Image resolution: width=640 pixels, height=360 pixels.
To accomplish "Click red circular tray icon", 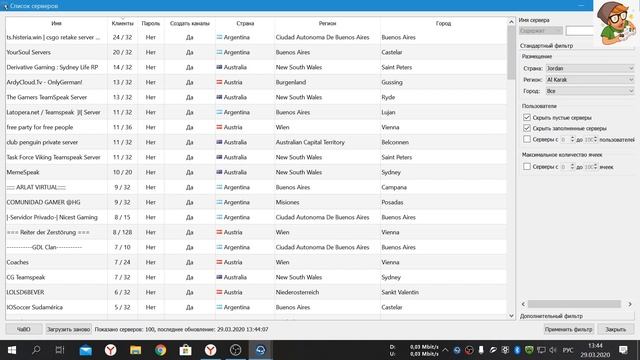I will tap(469, 350).
